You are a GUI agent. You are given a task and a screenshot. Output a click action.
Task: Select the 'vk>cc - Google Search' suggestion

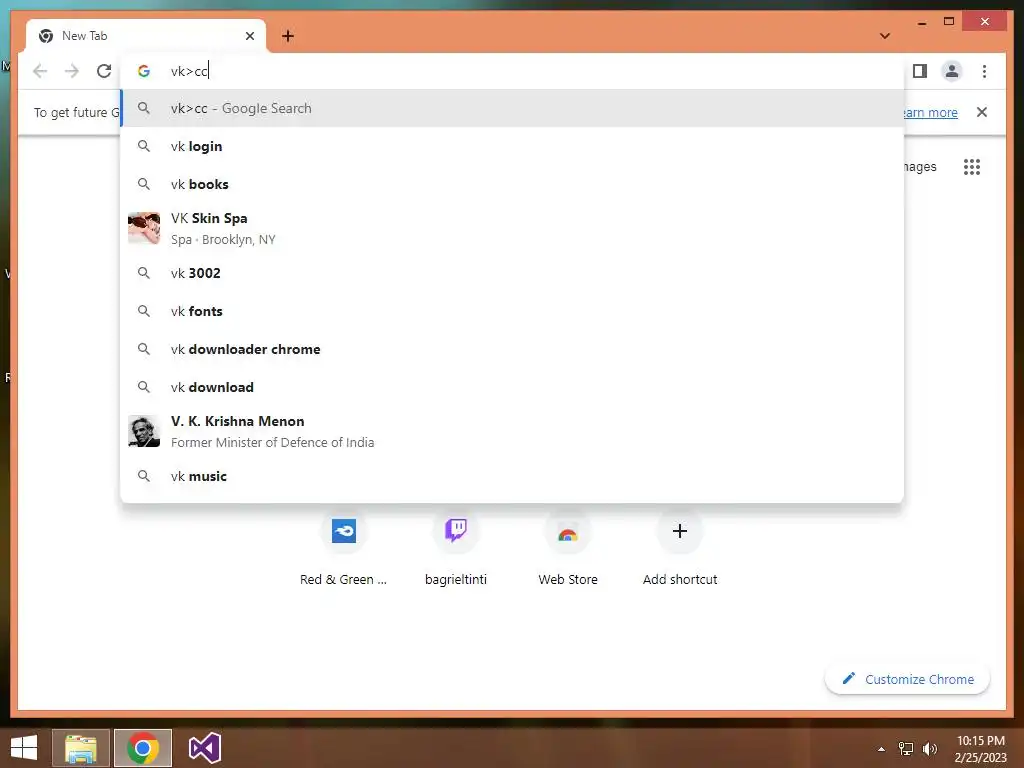pos(513,108)
